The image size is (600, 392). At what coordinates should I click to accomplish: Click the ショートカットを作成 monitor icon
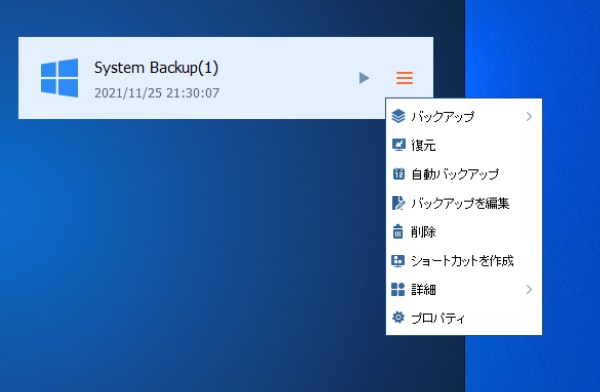pyautogui.click(x=398, y=261)
